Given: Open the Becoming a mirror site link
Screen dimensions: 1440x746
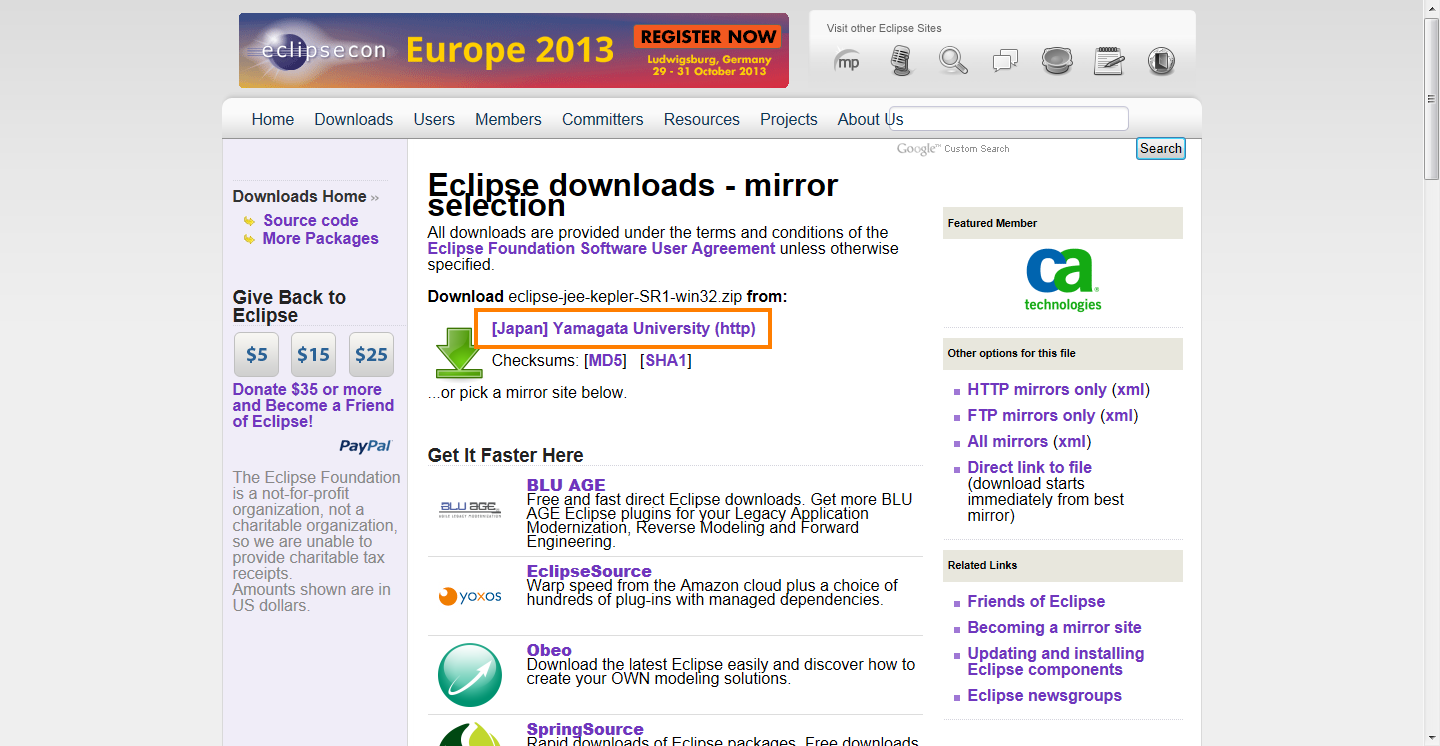Looking at the screenshot, I should (1054, 627).
